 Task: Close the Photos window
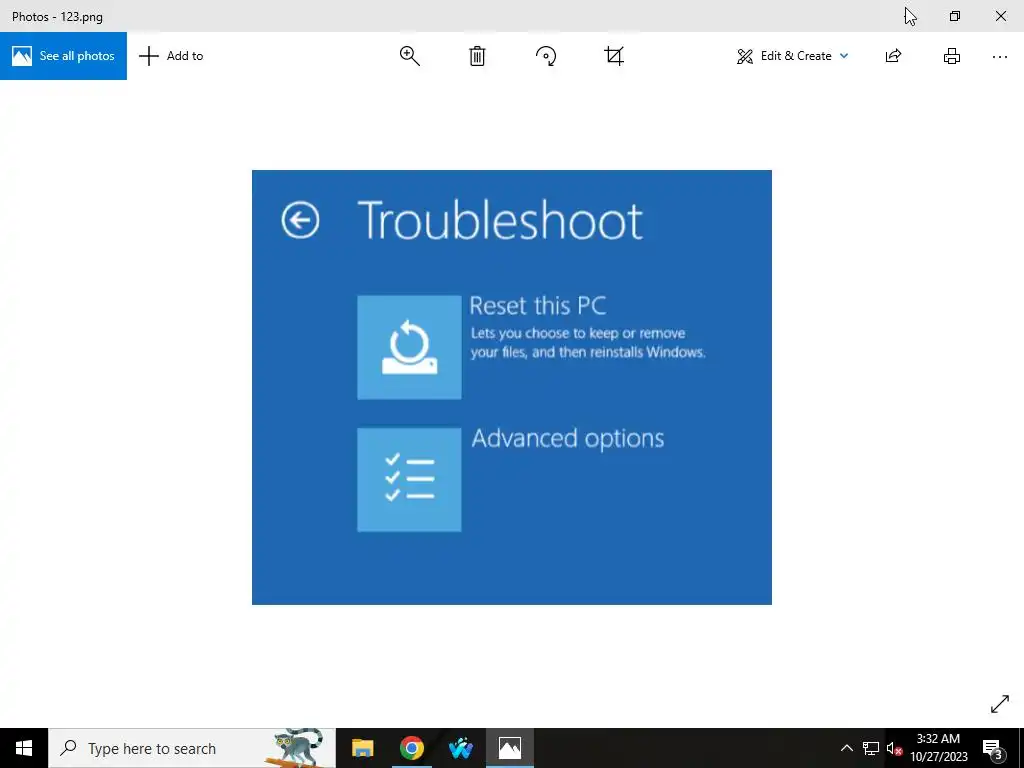coord(1000,16)
